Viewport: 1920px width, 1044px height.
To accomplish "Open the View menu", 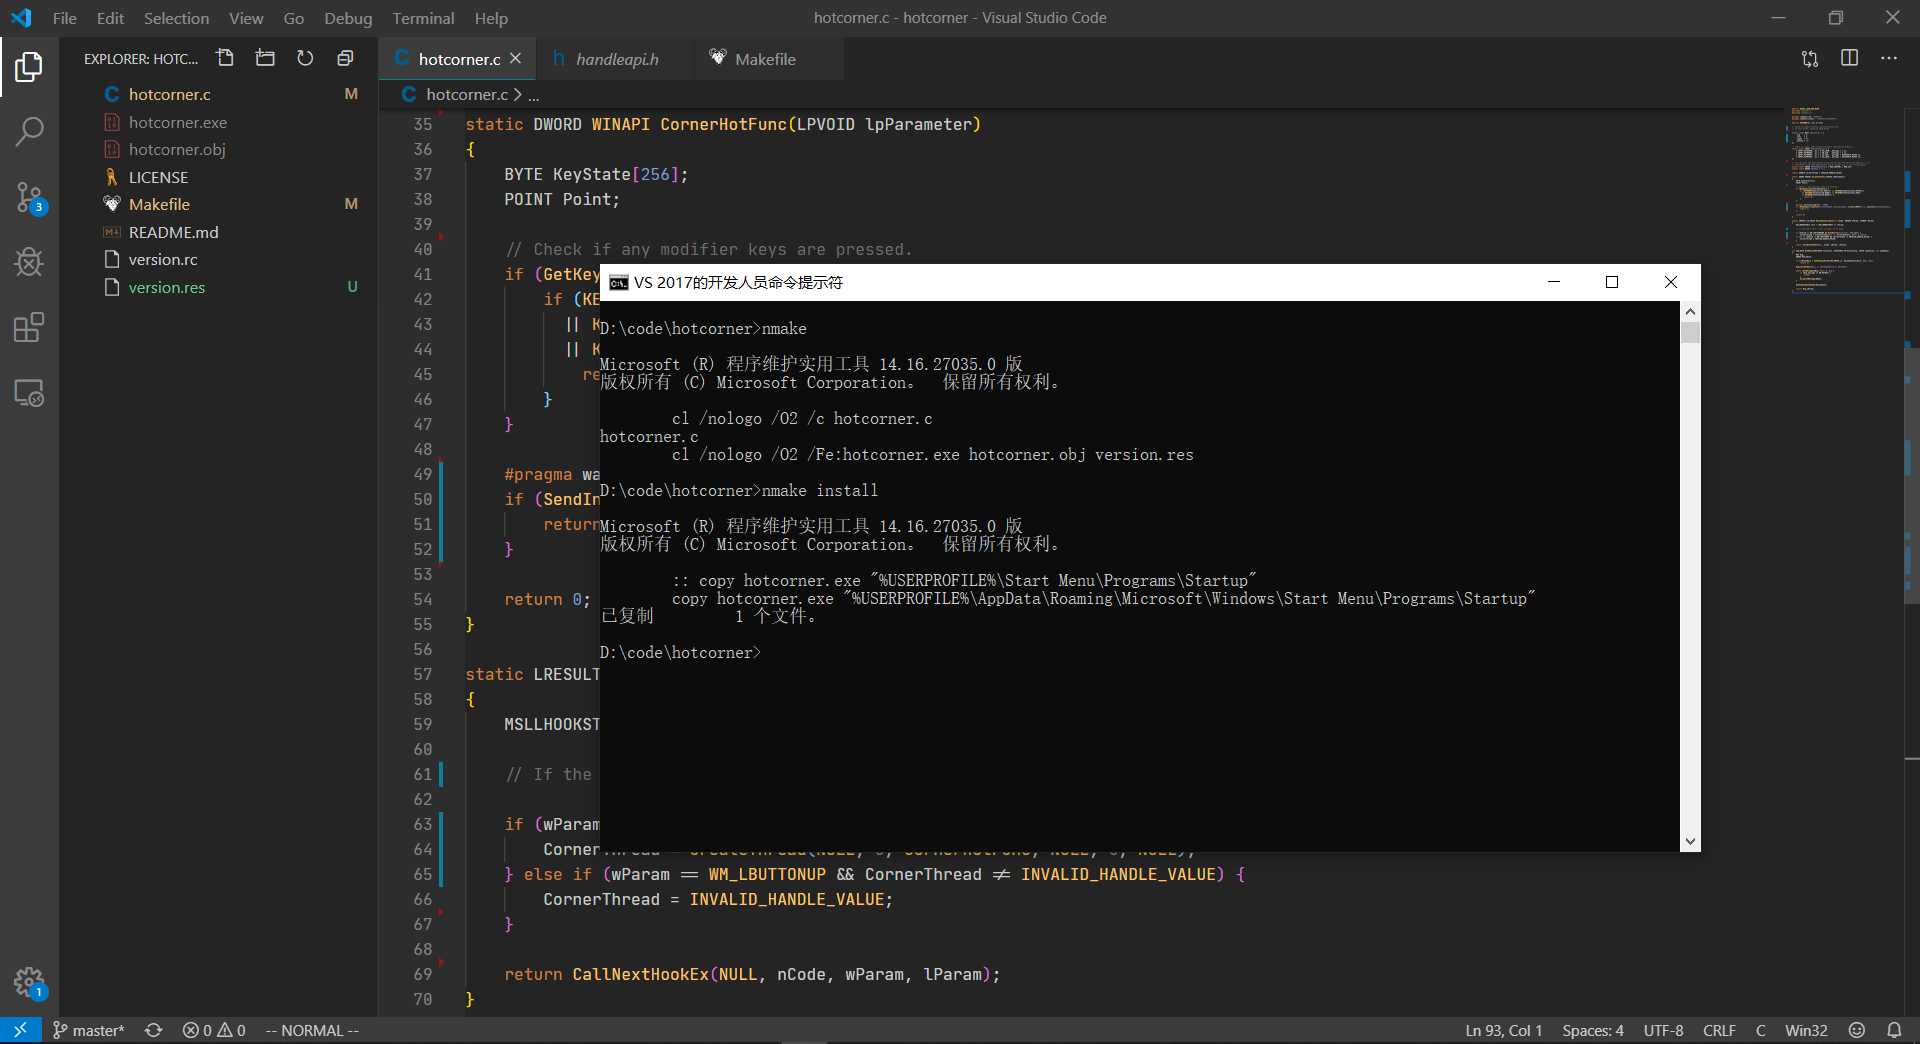I will coord(246,18).
